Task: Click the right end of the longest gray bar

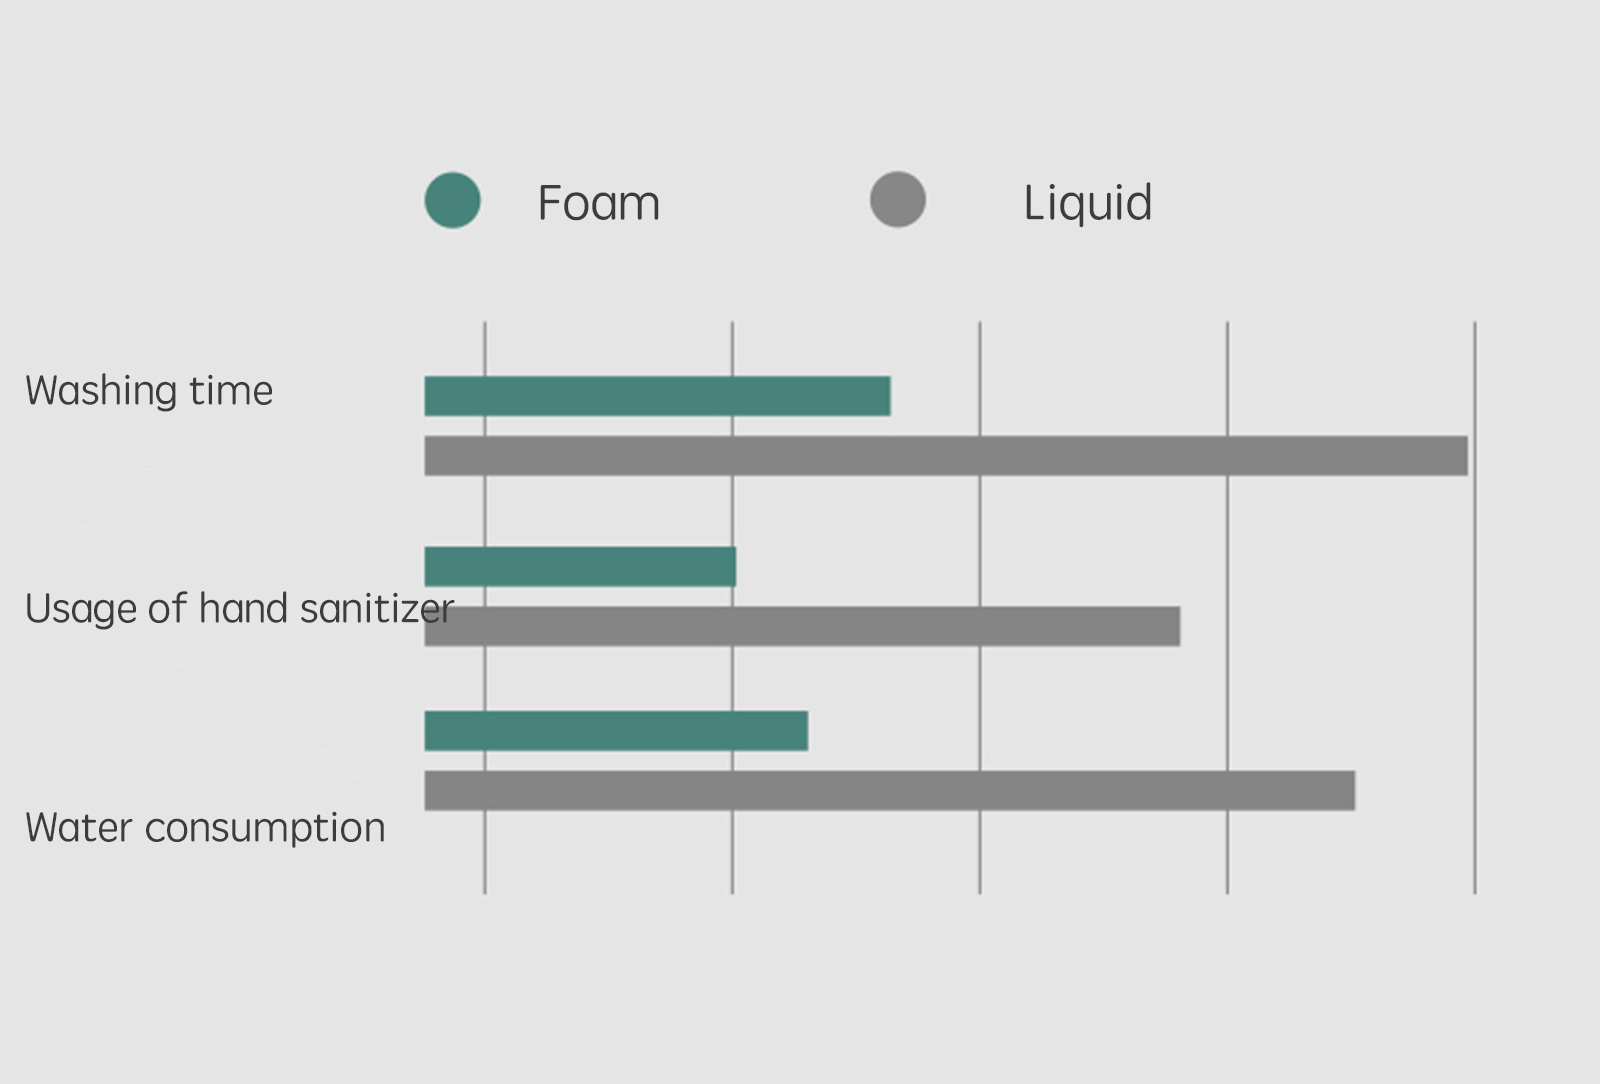Action: 1462,456
